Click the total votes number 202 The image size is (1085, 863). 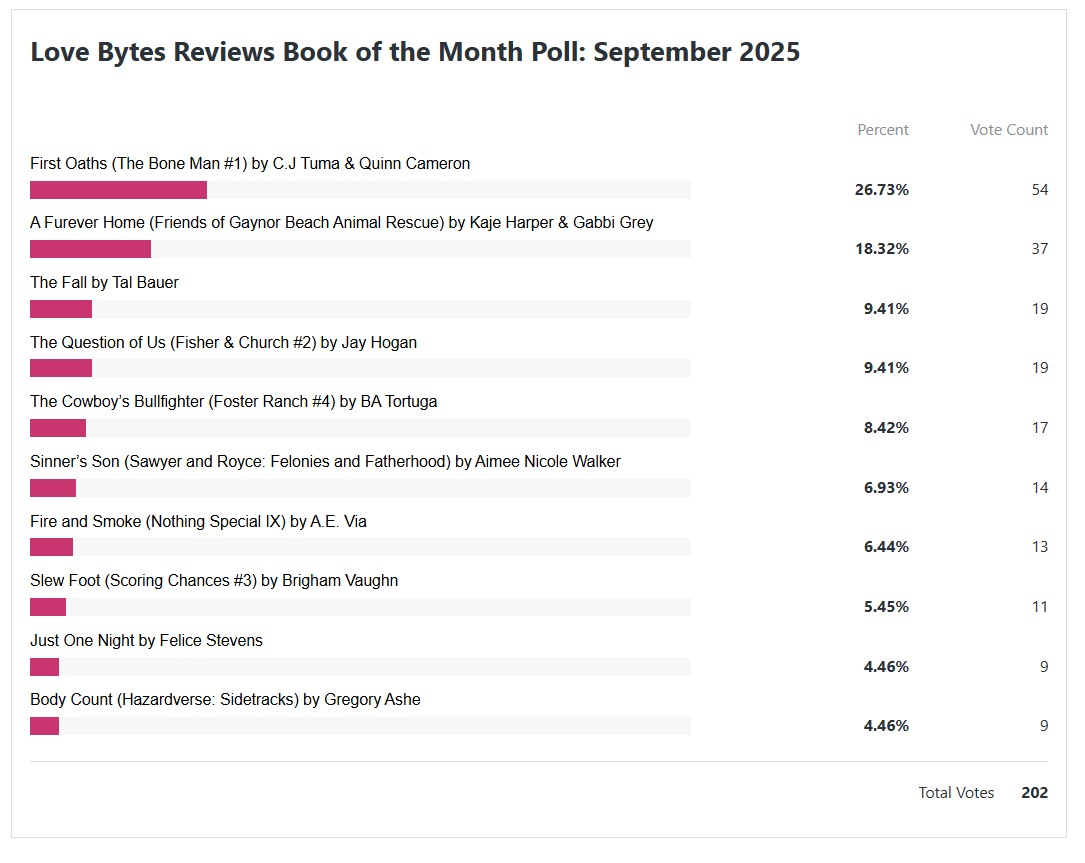1035,793
